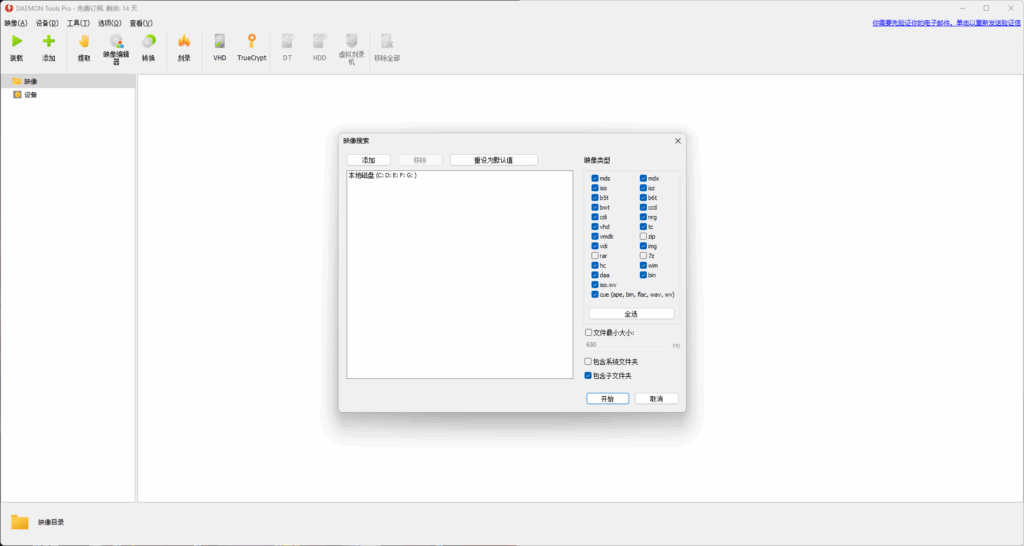Image resolution: width=1024 pixels, height=546 pixels.
Task: Click the 虚拟刻录机 virtual burner icon
Action: point(351,41)
